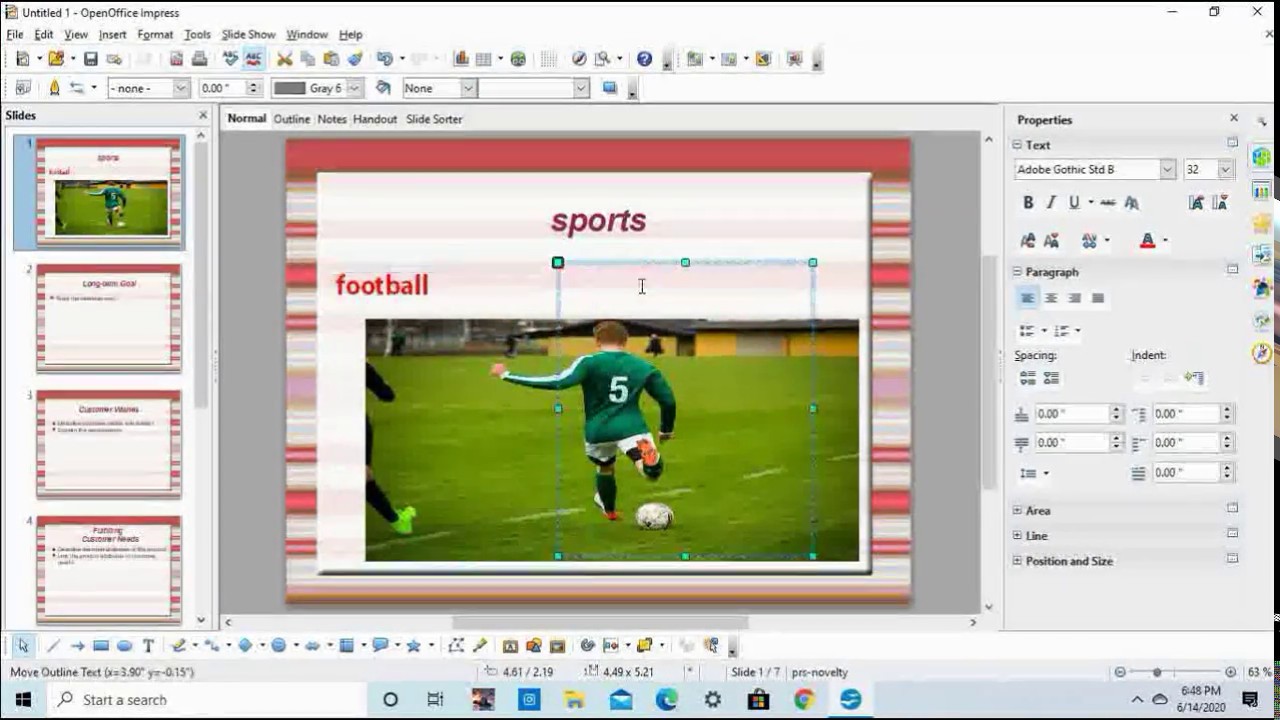This screenshot has height=720, width=1280.
Task: Set paragraph alignment to left
Action: tap(1027, 298)
